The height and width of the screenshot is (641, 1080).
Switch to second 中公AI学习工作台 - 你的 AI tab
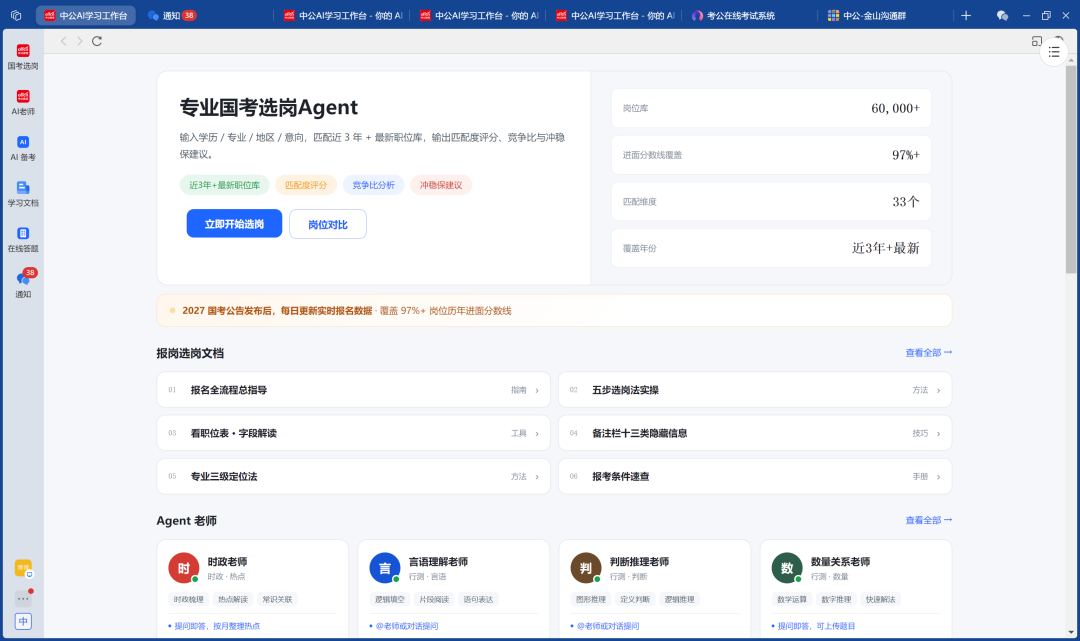479,15
